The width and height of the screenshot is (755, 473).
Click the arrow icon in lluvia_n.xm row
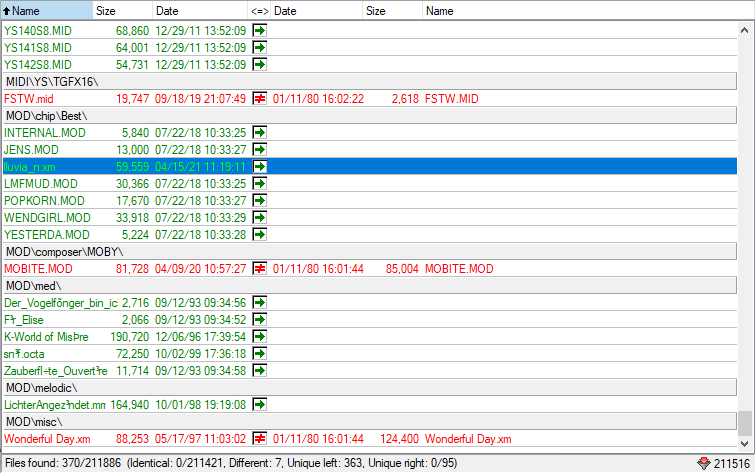click(260, 167)
